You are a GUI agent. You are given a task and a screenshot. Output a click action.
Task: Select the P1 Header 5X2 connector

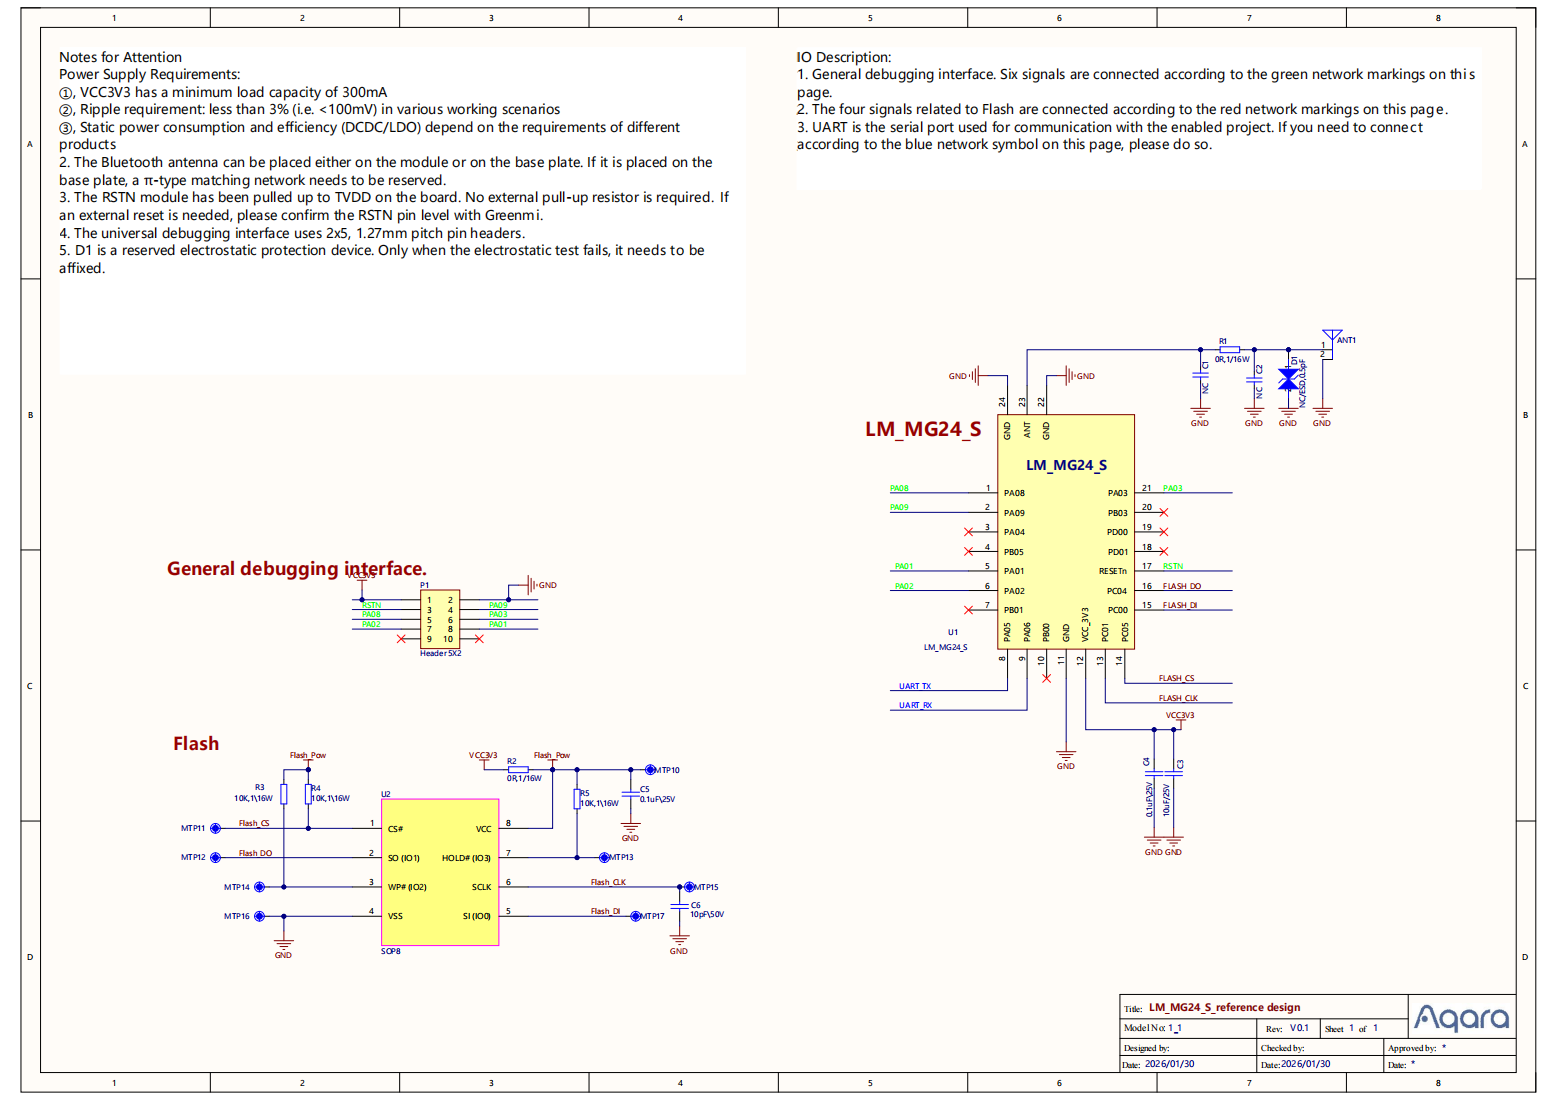click(440, 619)
